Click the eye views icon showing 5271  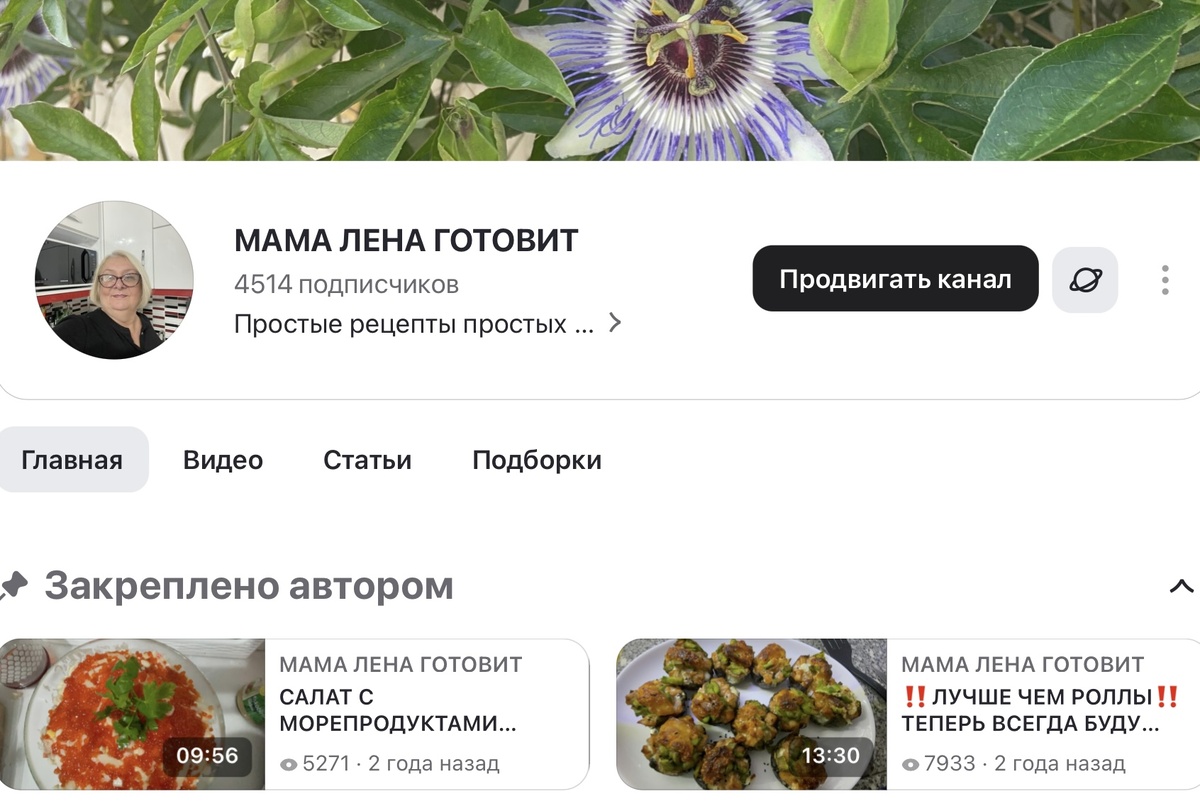click(x=289, y=764)
